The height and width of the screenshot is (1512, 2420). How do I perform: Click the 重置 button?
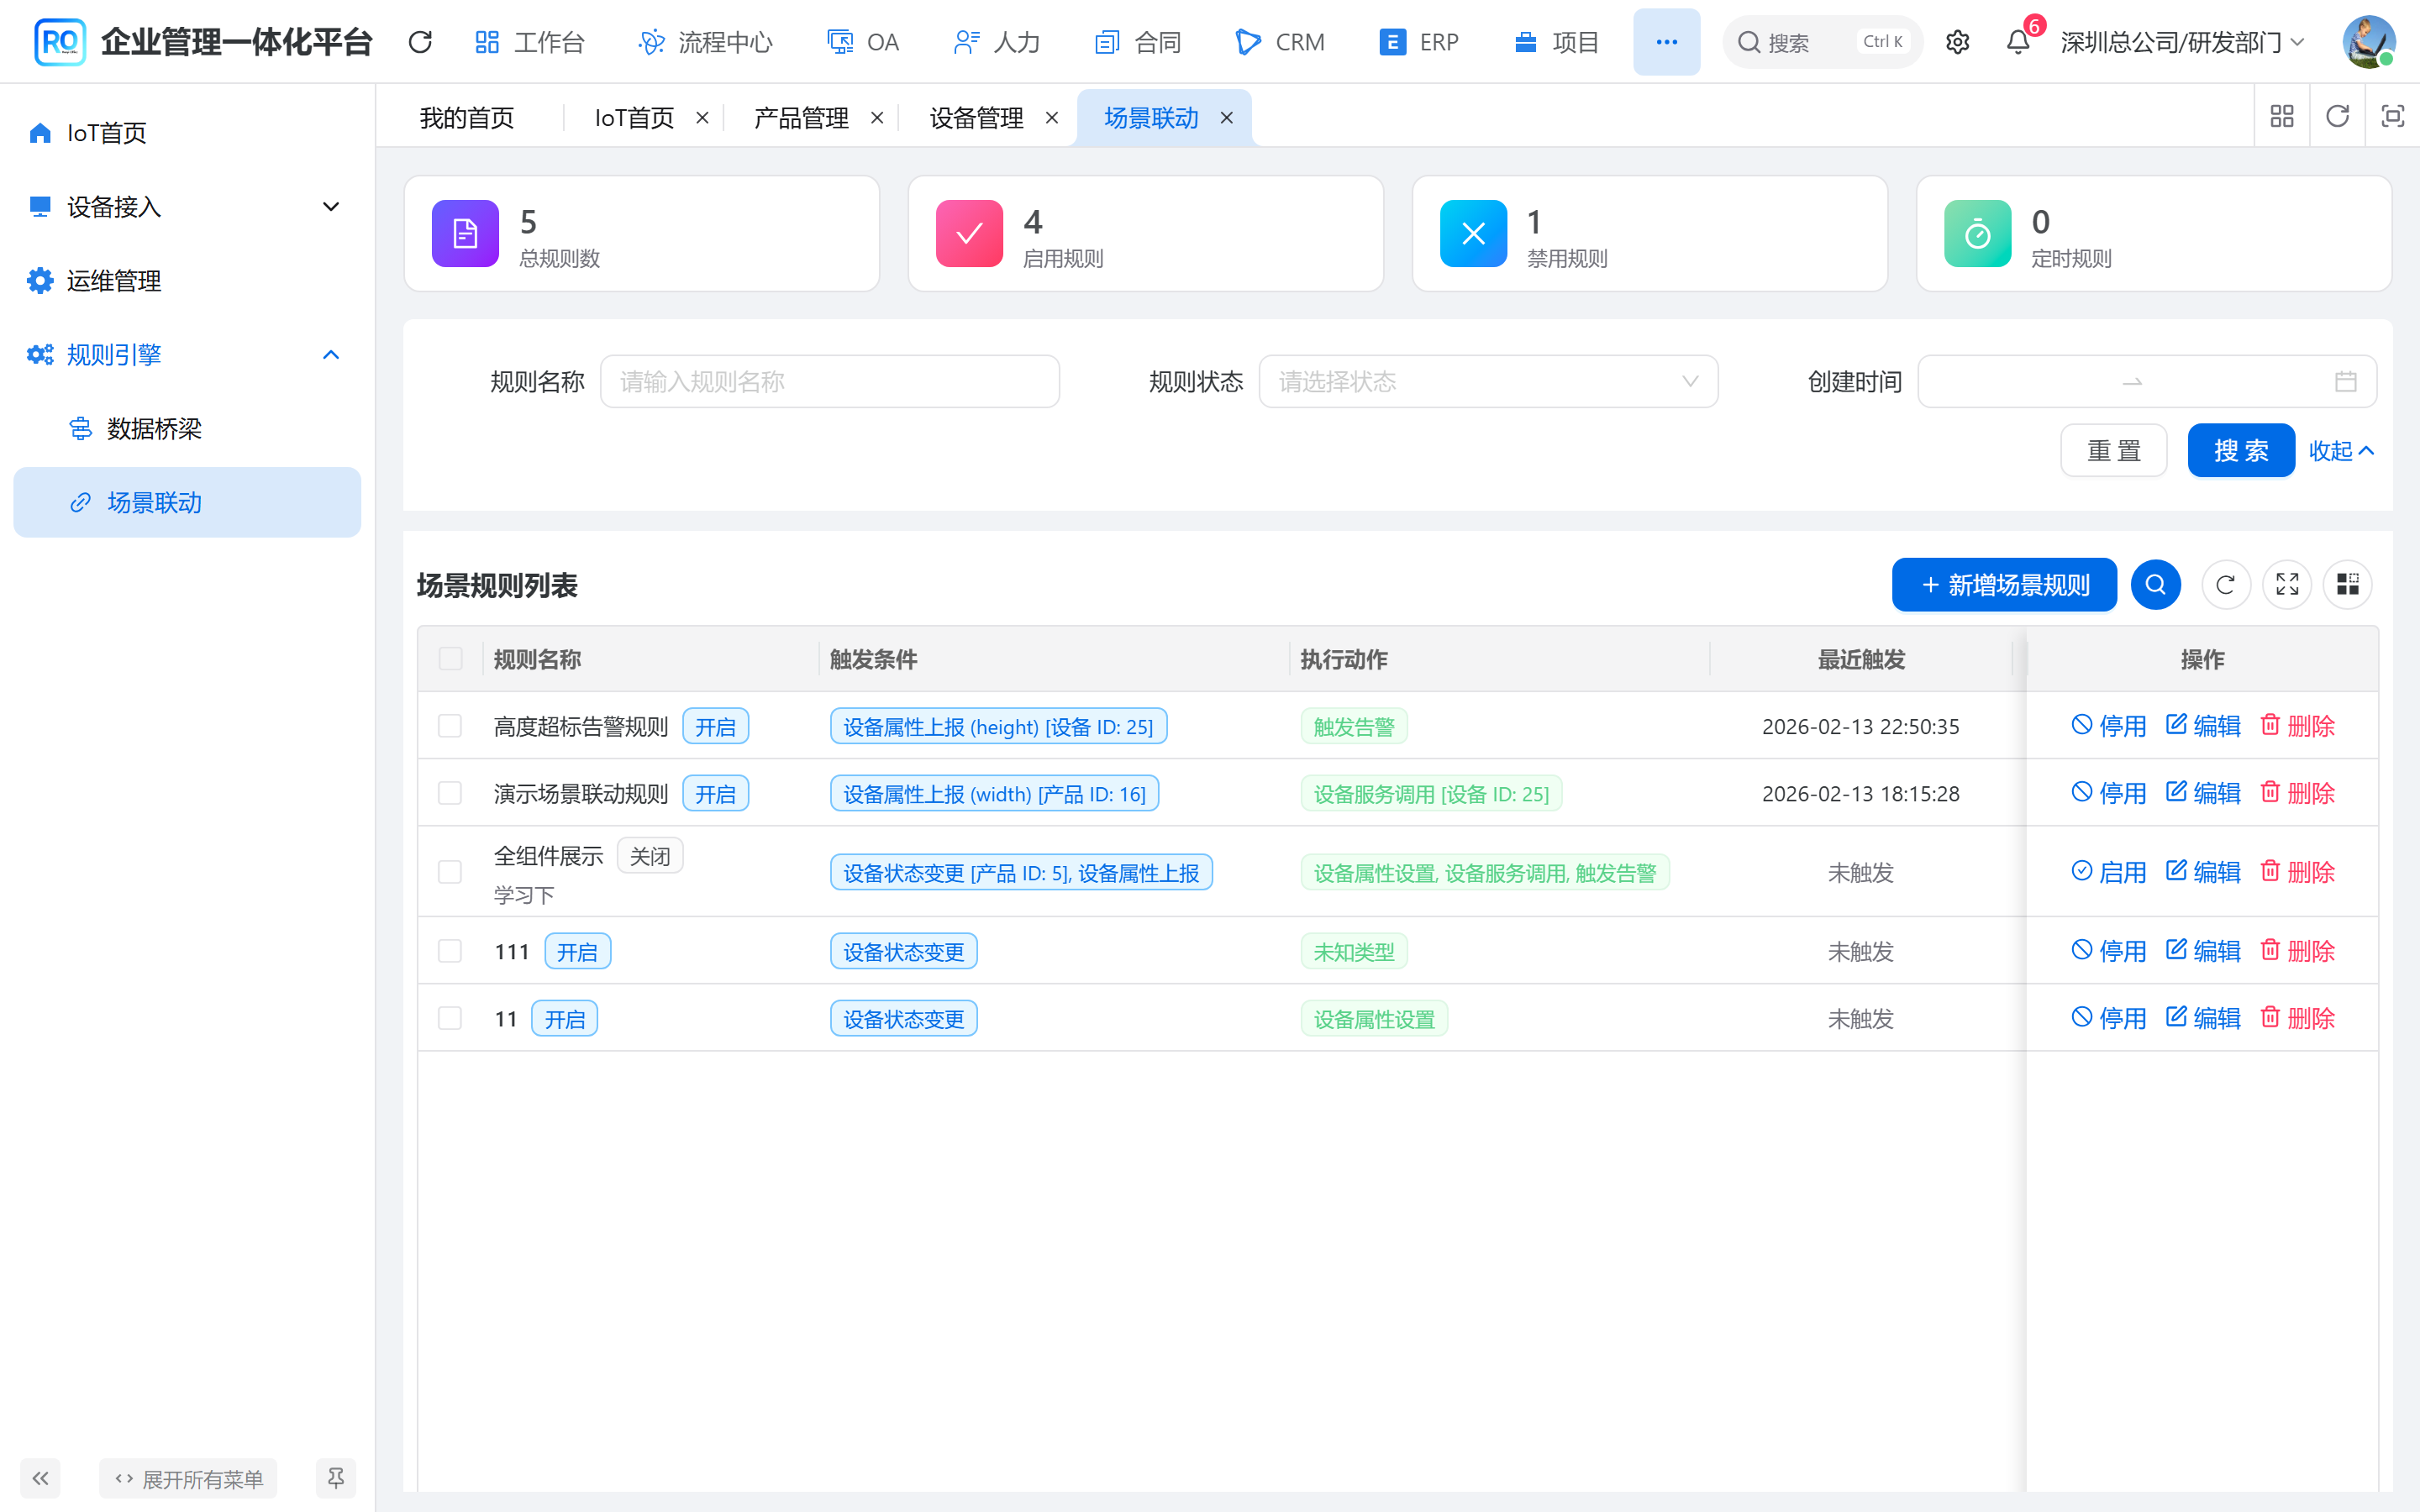point(2114,451)
